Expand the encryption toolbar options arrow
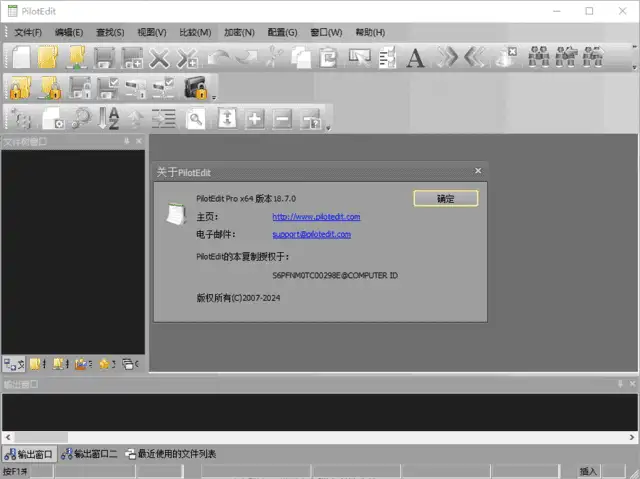The height and width of the screenshot is (479, 640). tap(214, 98)
